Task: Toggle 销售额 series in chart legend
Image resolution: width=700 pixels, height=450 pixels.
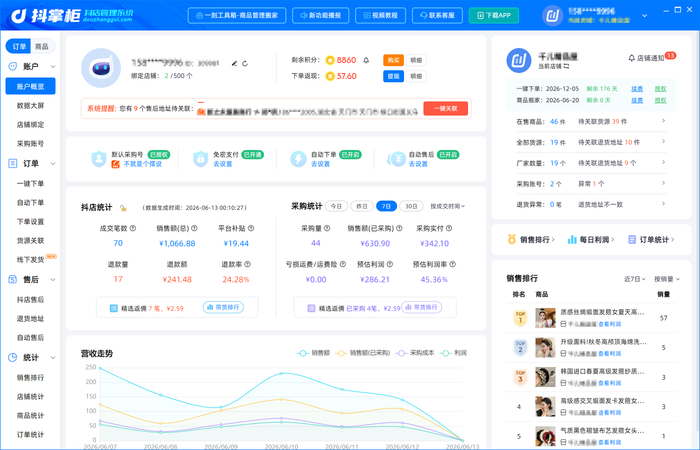Action: tap(313, 353)
